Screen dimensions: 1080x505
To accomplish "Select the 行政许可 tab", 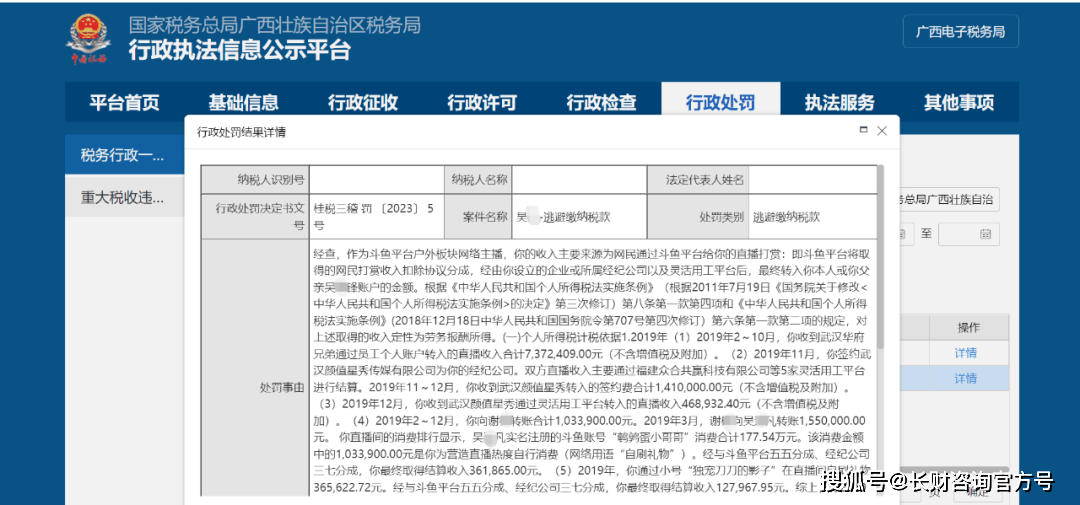I will [x=482, y=103].
